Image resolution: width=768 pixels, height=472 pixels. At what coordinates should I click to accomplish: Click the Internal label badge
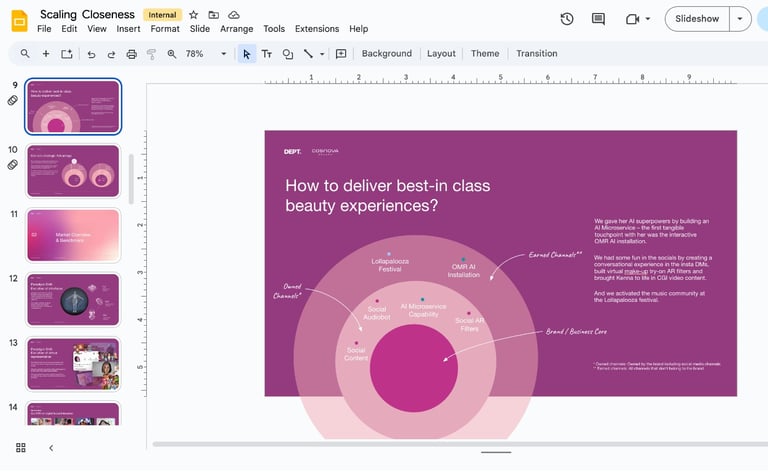[x=162, y=15]
